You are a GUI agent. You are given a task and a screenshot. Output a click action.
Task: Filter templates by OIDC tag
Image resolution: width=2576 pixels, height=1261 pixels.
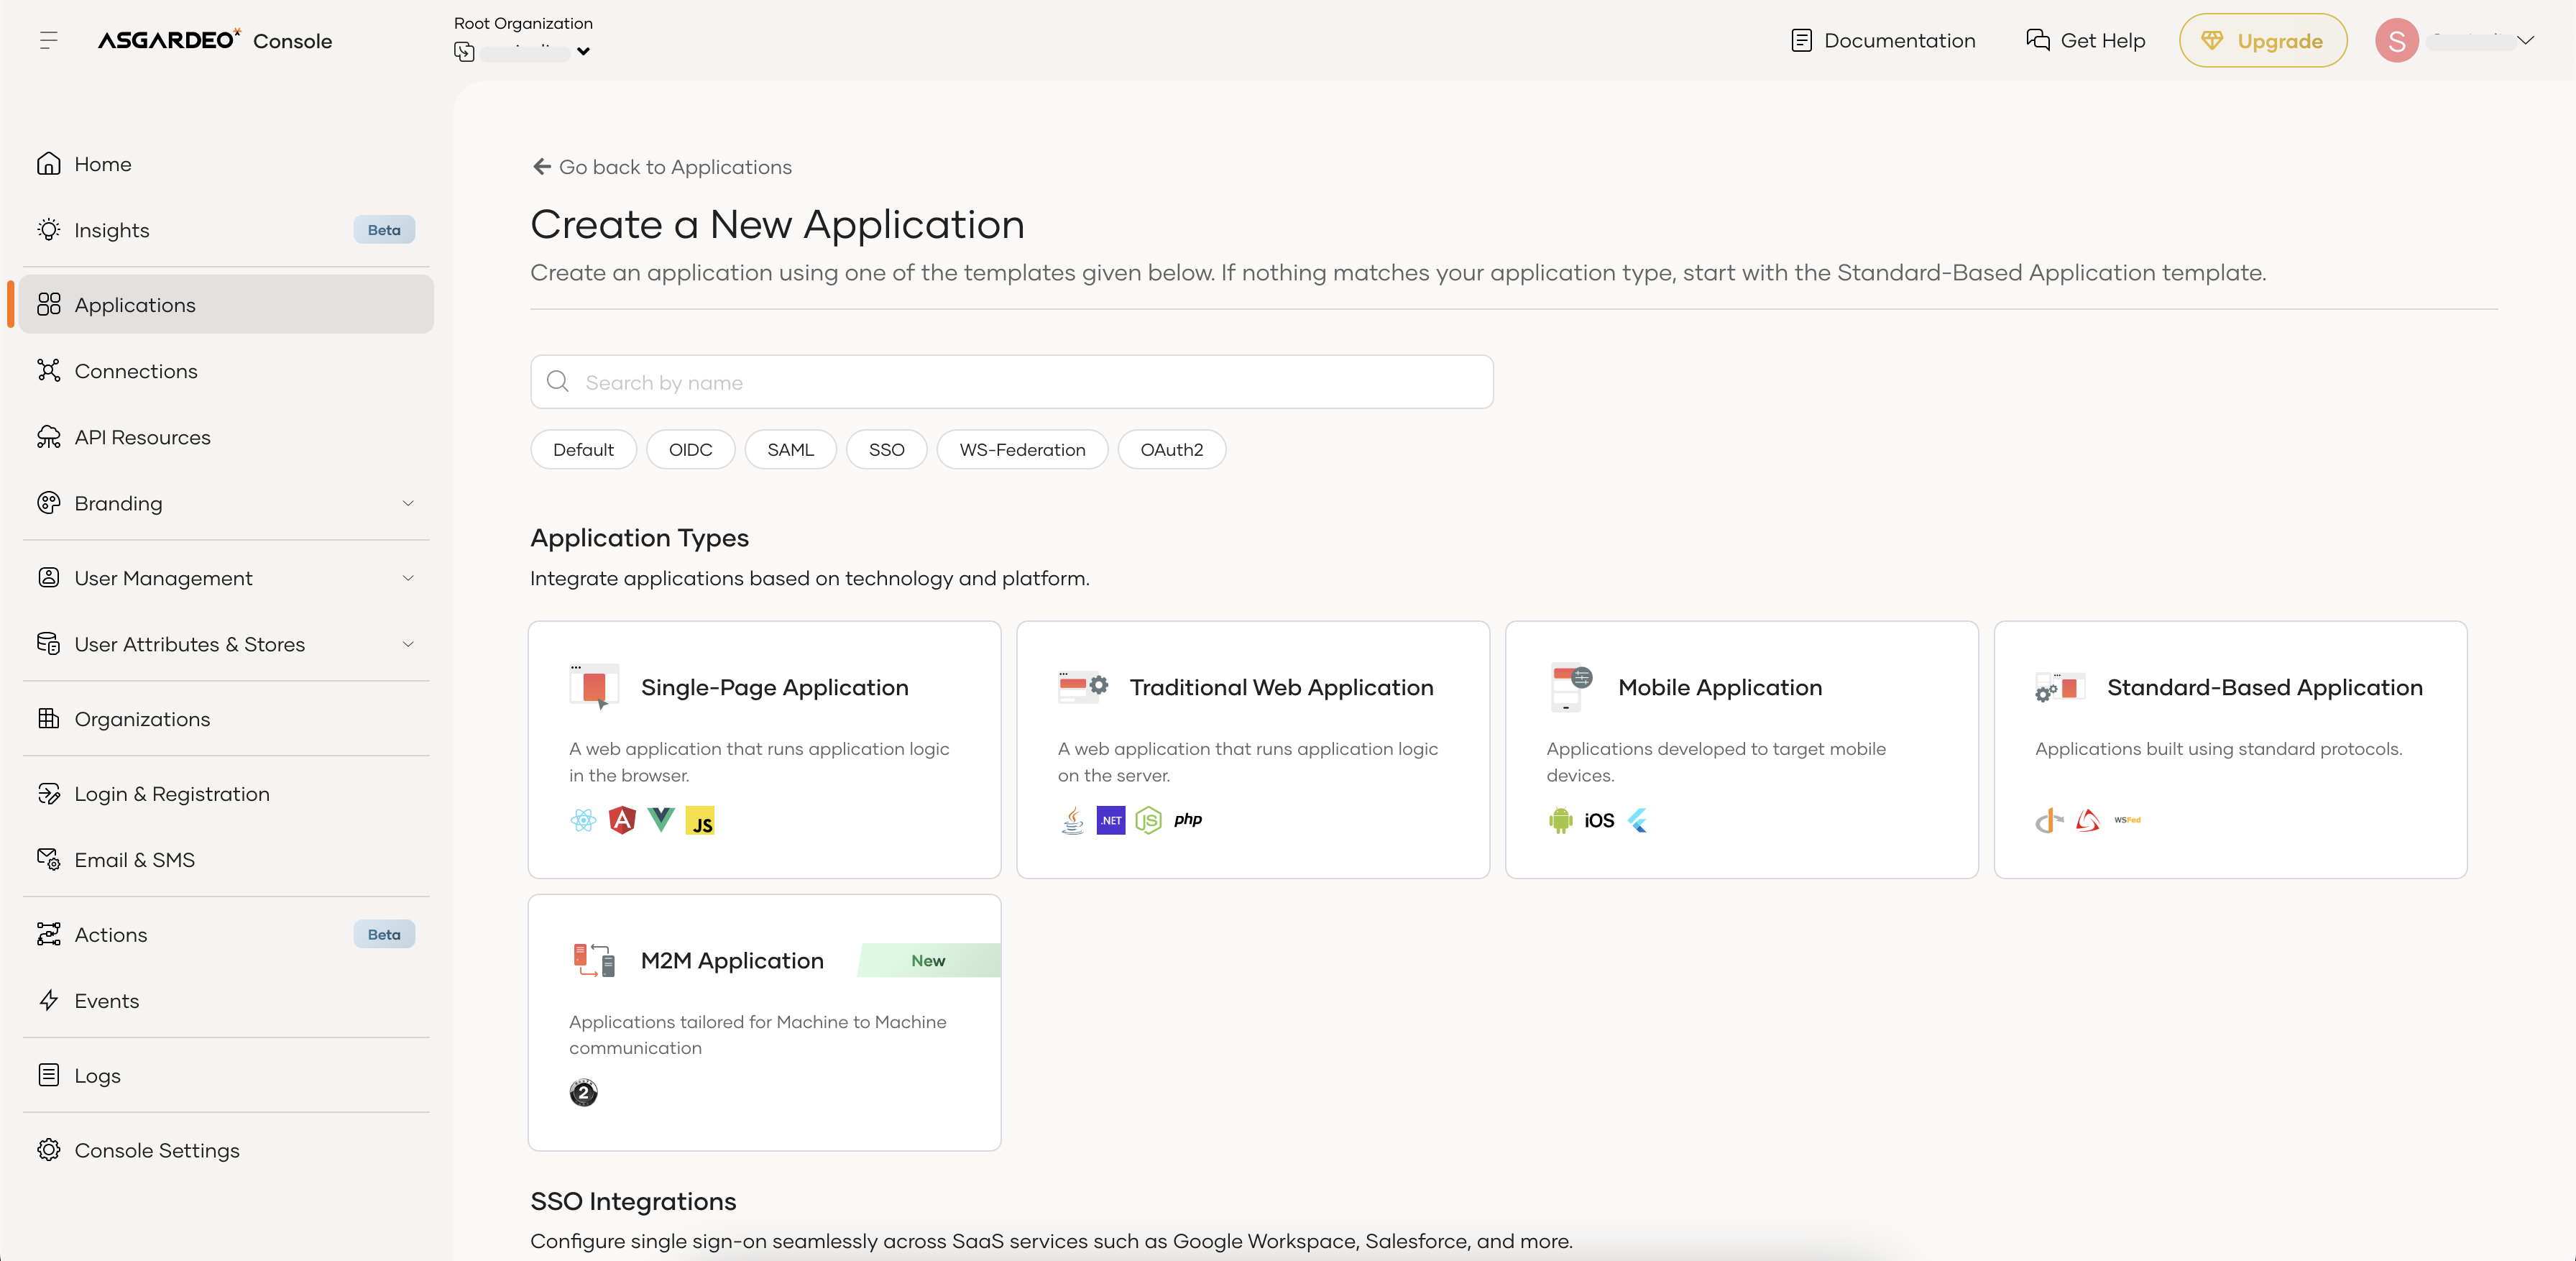pyautogui.click(x=690, y=450)
